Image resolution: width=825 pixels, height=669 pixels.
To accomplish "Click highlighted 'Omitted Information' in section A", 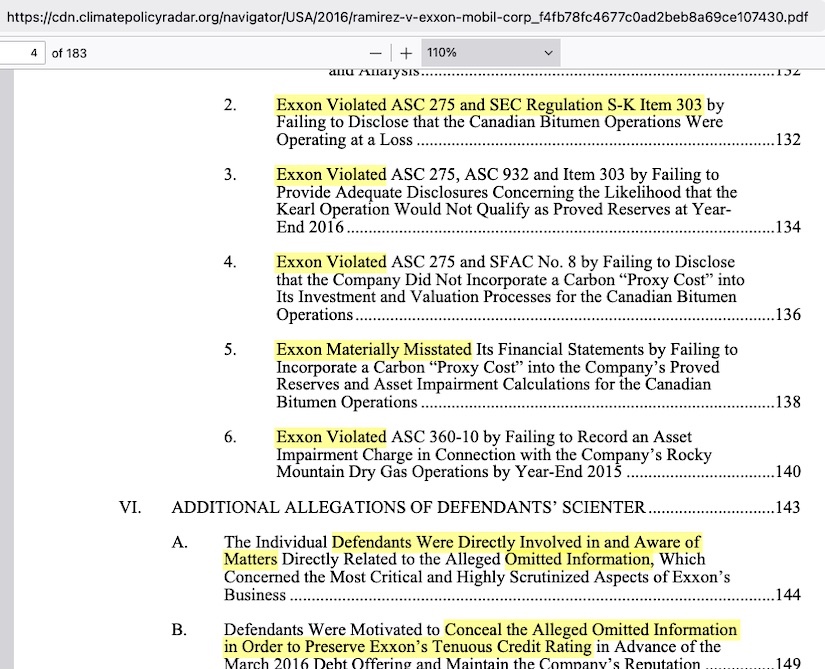I will [578, 559].
